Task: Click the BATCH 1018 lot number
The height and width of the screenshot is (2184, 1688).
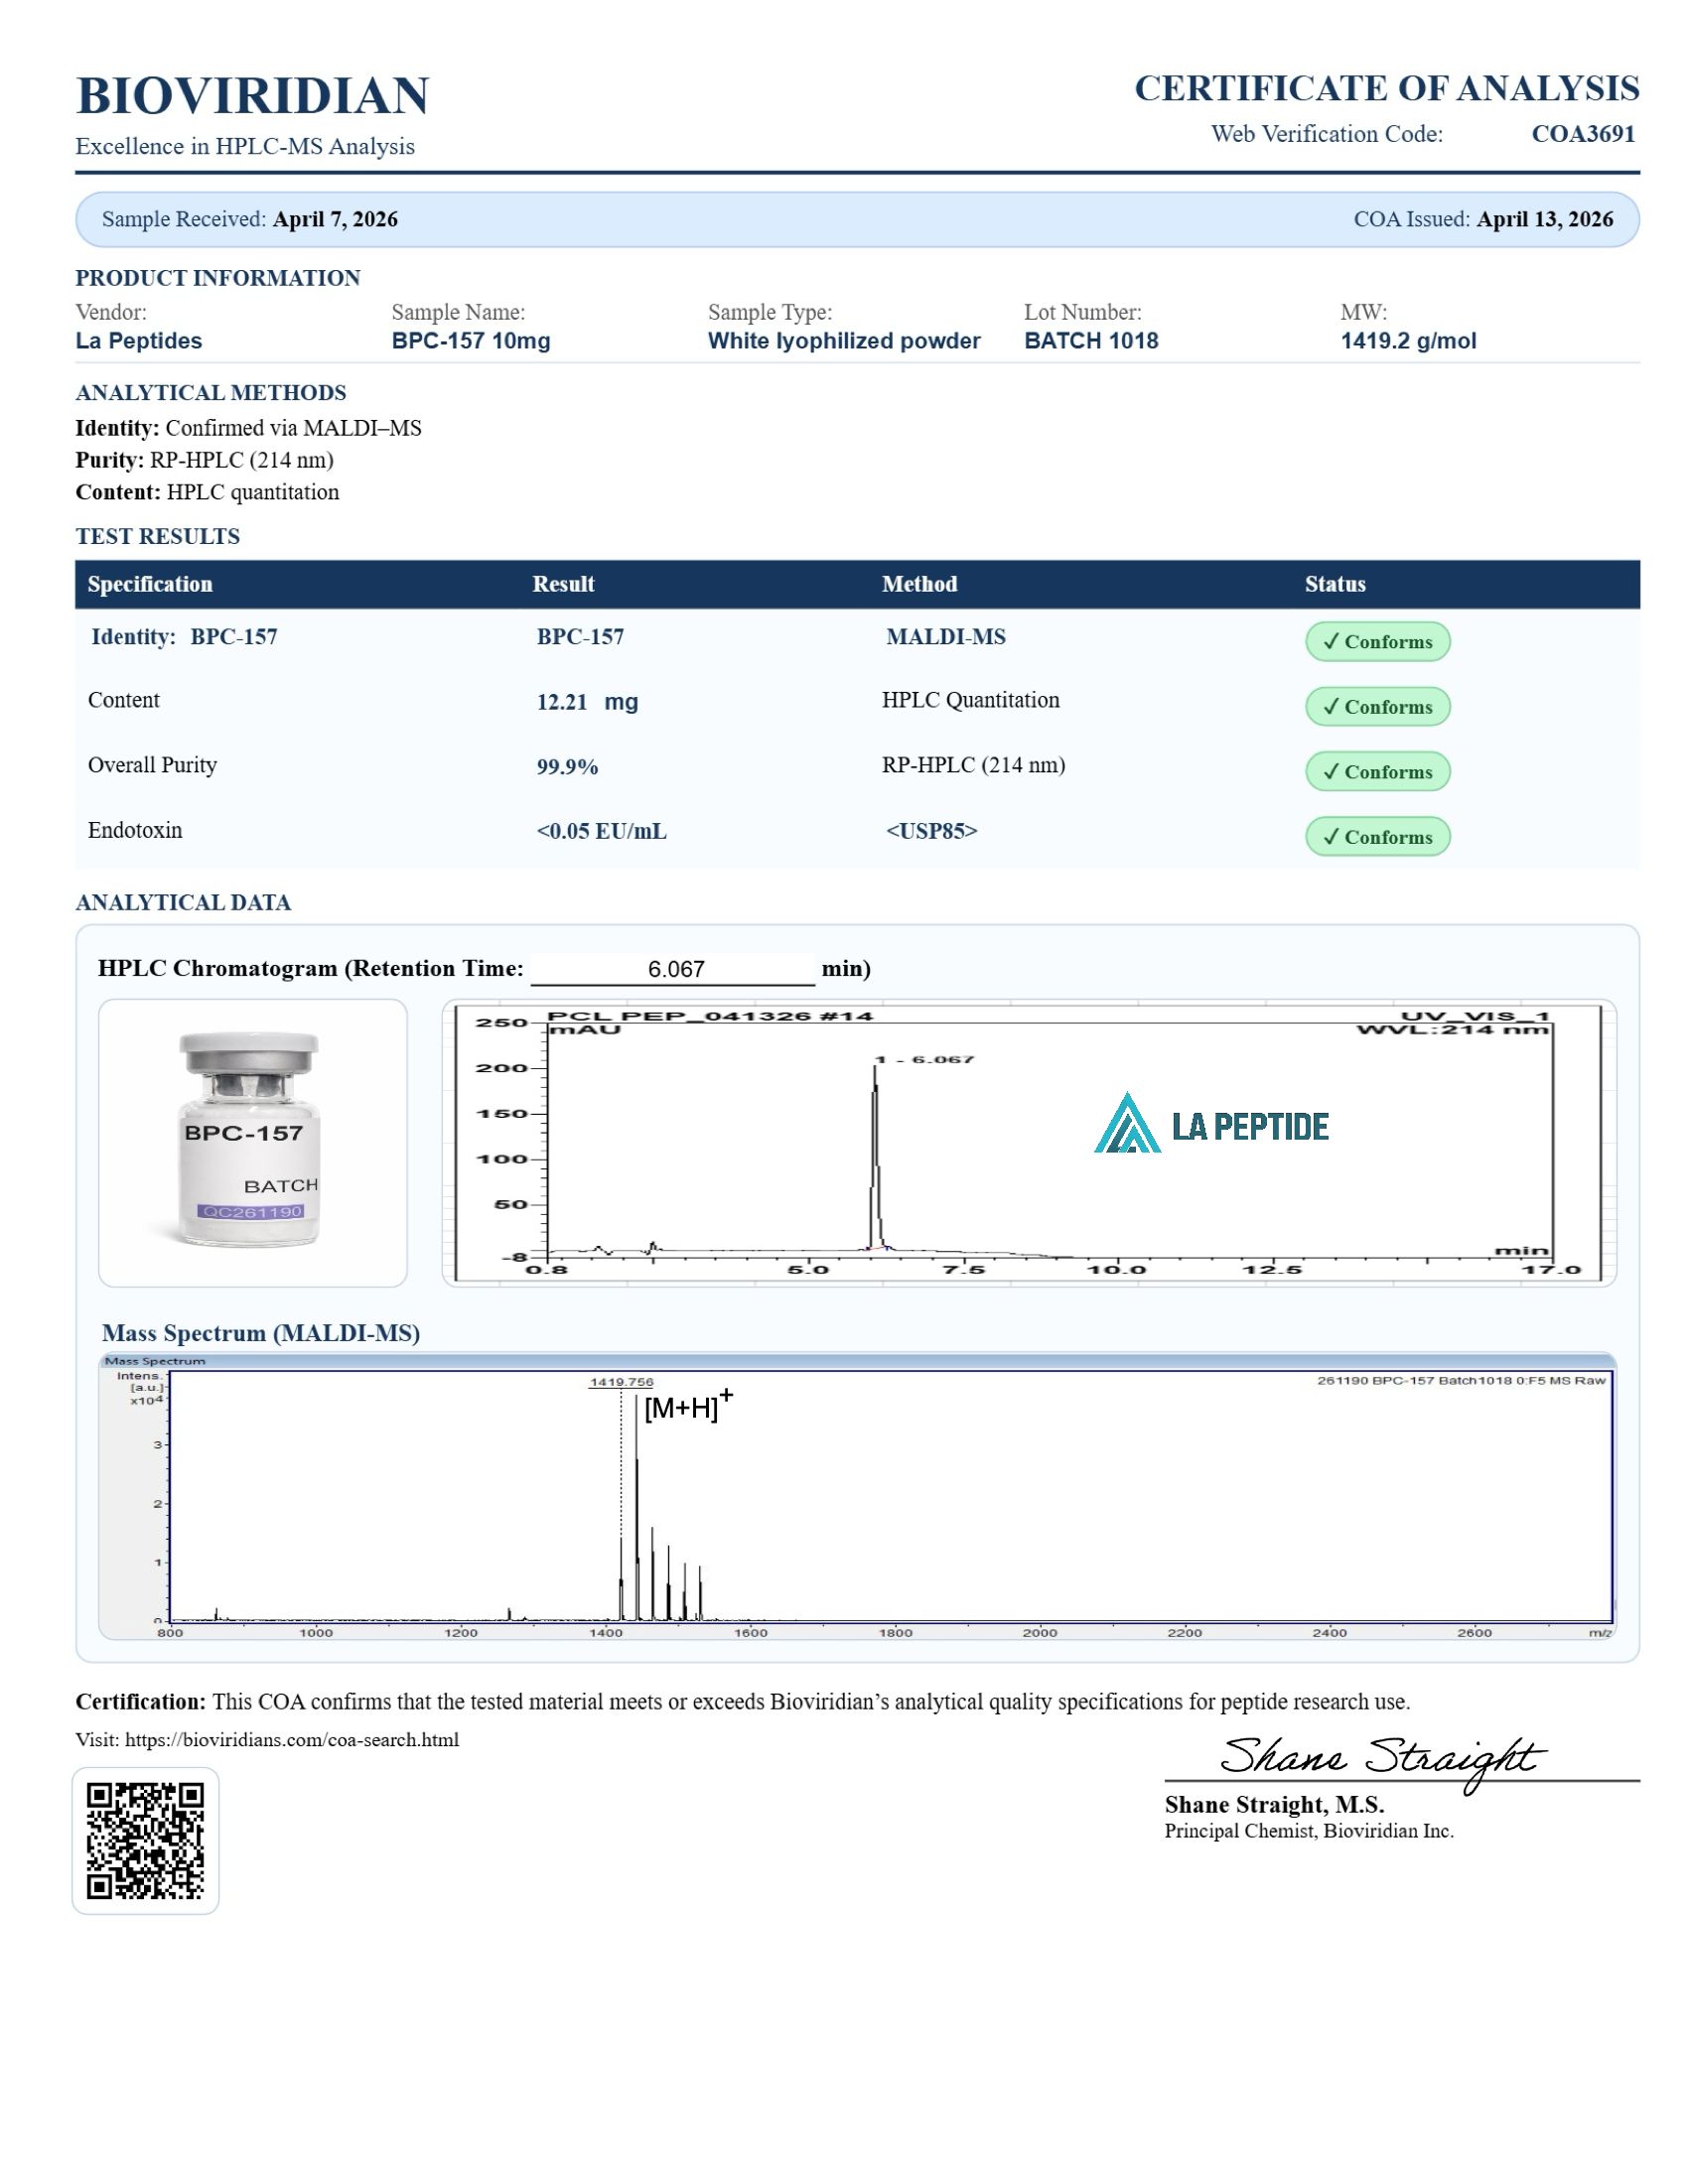Action: click(1090, 341)
